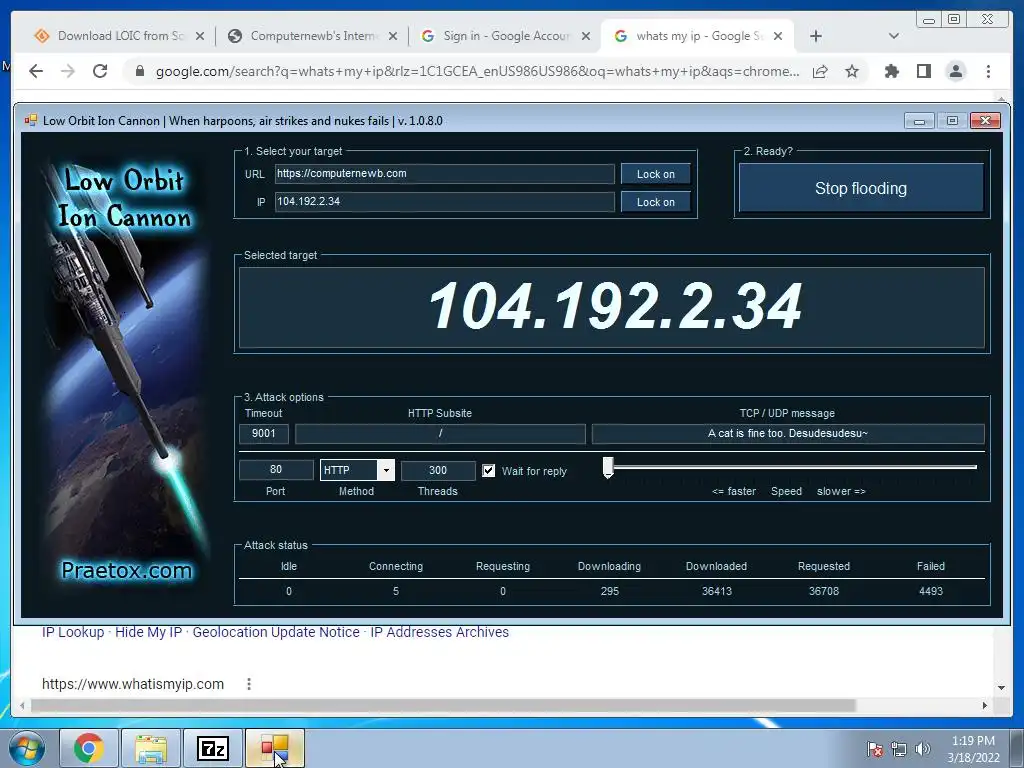Close the Download LOIC tab
Image resolution: width=1024 pixels, height=768 pixels.
click(200, 37)
